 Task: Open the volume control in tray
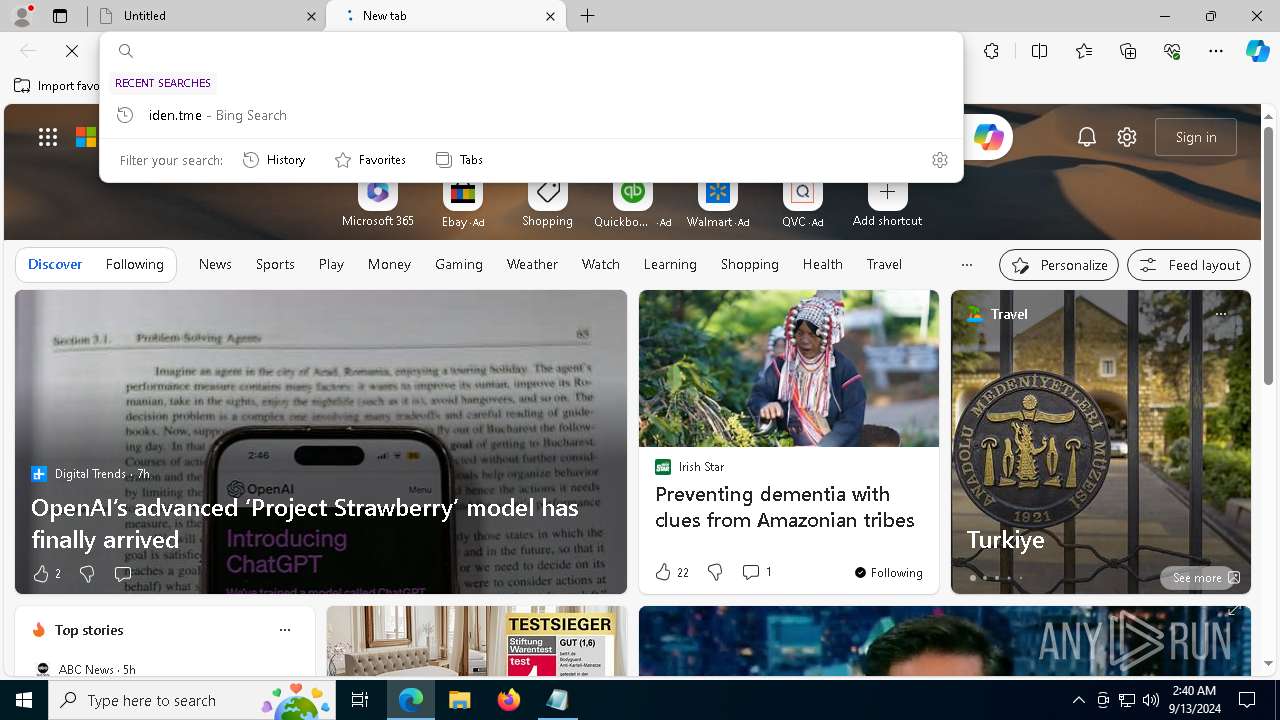[x=1150, y=700]
